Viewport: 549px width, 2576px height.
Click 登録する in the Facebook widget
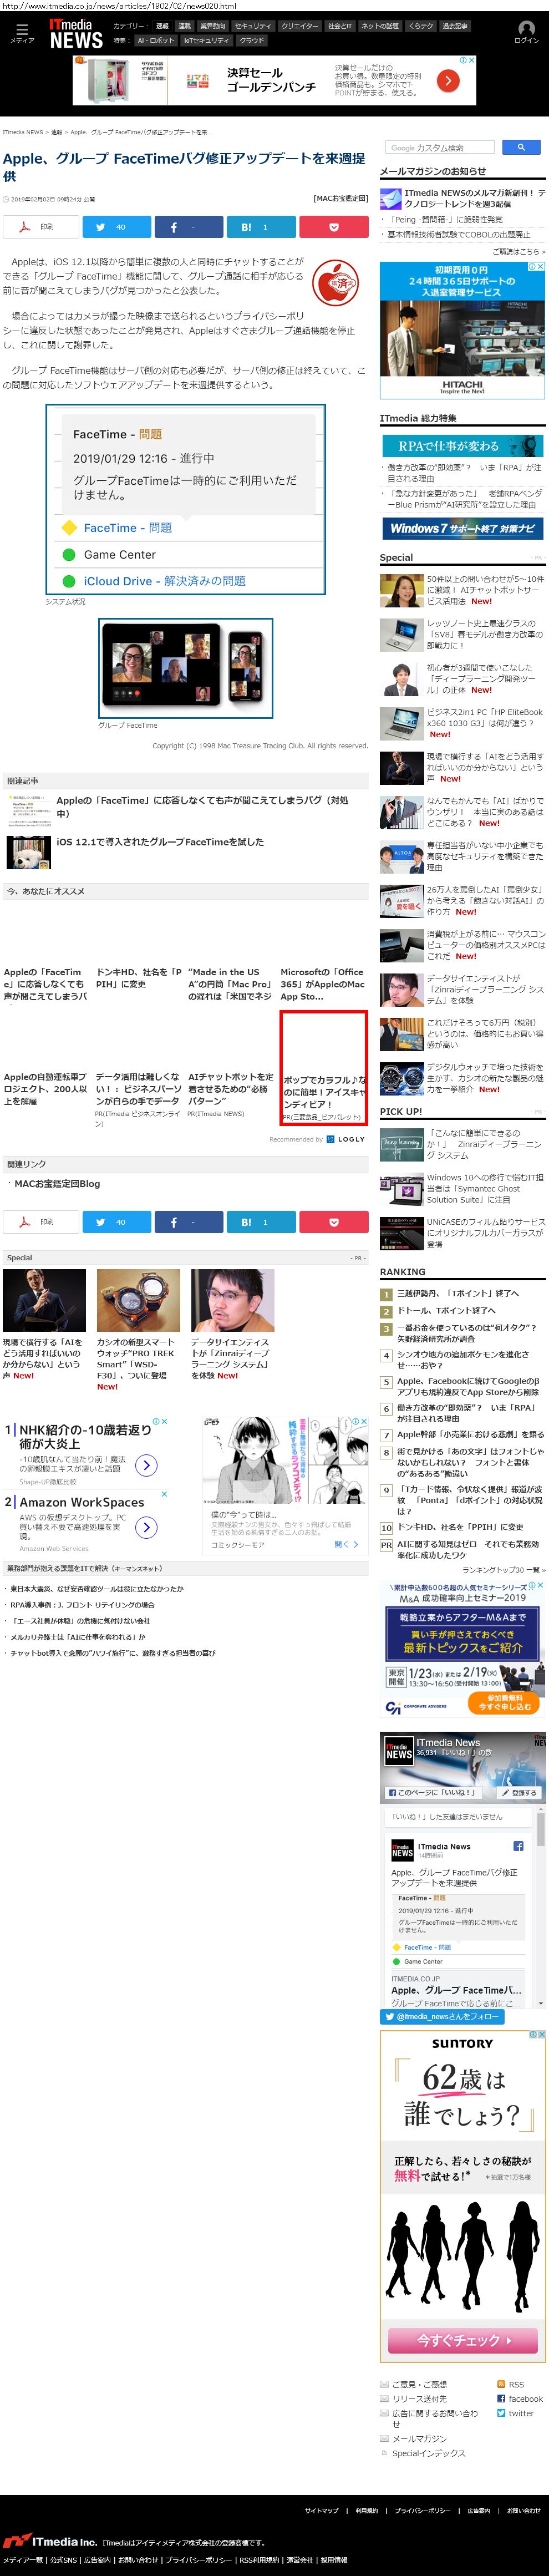[x=519, y=1792]
